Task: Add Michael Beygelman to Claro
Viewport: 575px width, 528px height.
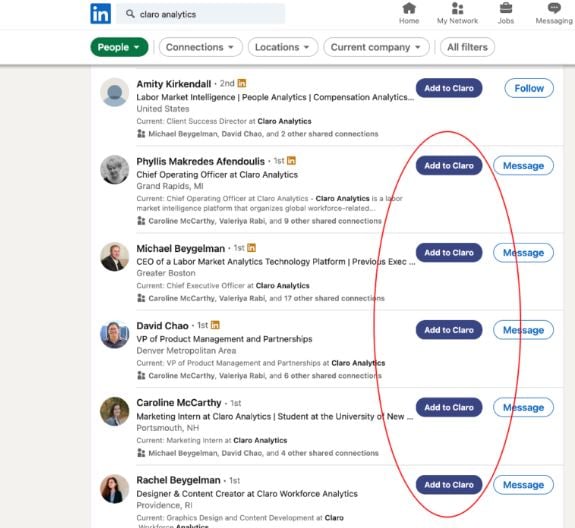Action: pyautogui.click(x=449, y=253)
